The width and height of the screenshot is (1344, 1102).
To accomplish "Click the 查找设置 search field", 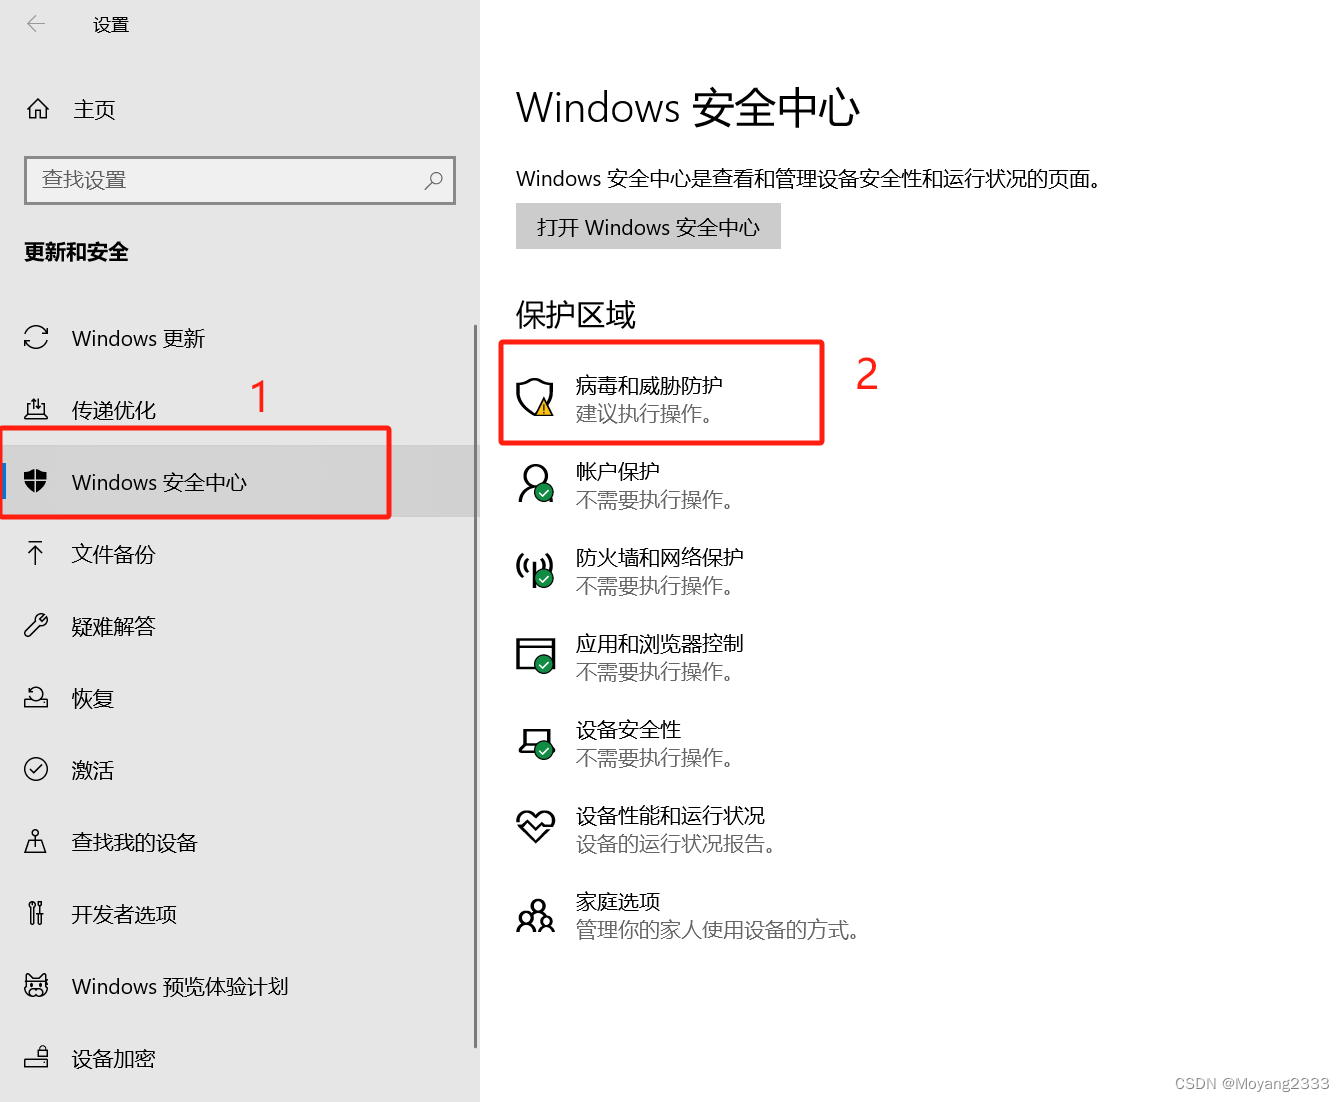I will click(240, 180).
